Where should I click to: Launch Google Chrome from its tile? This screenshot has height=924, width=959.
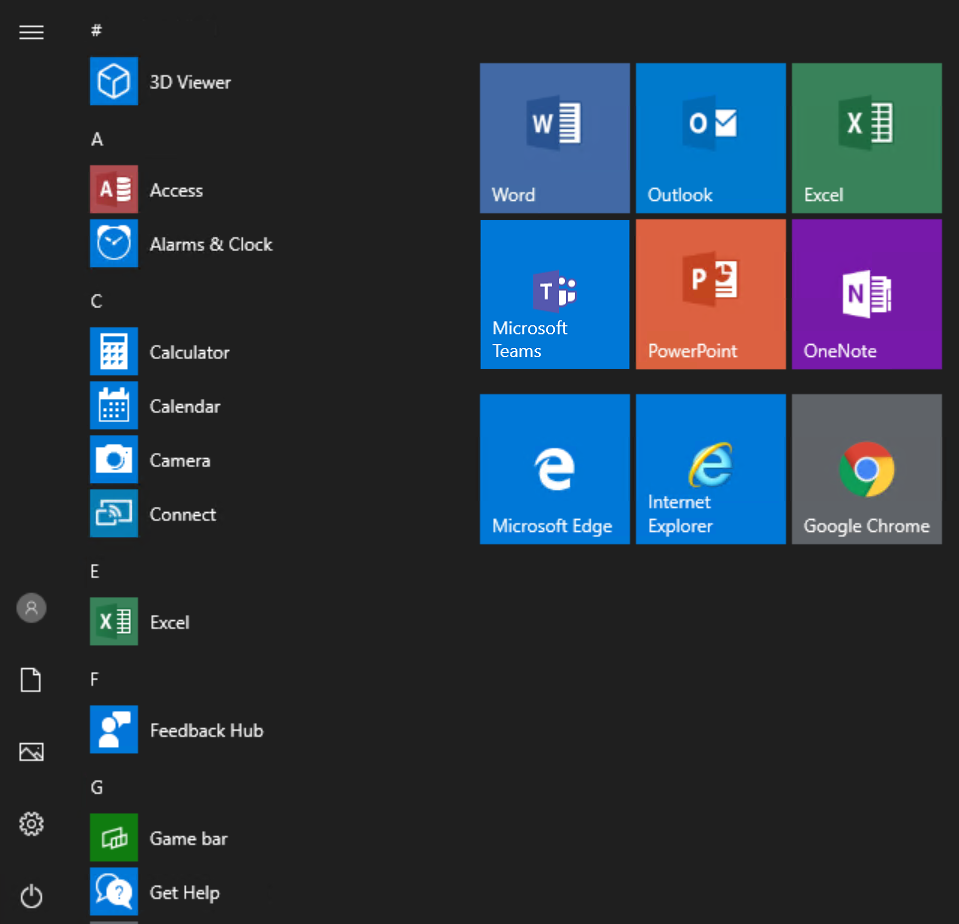[x=866, y=468]
